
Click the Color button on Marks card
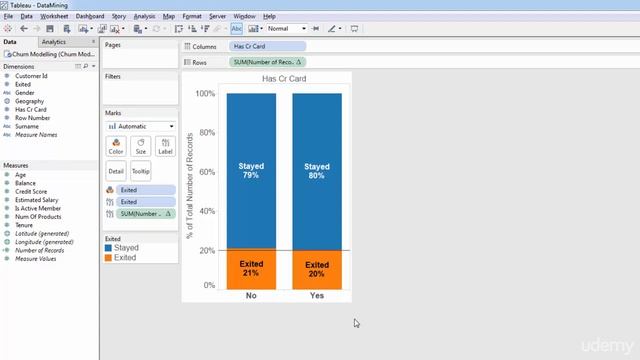pos(116,147)
